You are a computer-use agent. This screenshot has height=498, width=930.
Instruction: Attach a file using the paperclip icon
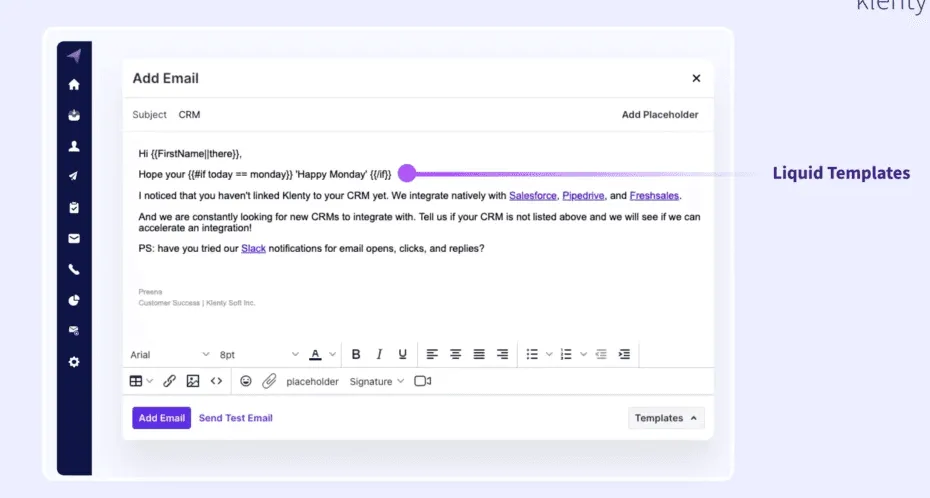click(x=269, y=381)
